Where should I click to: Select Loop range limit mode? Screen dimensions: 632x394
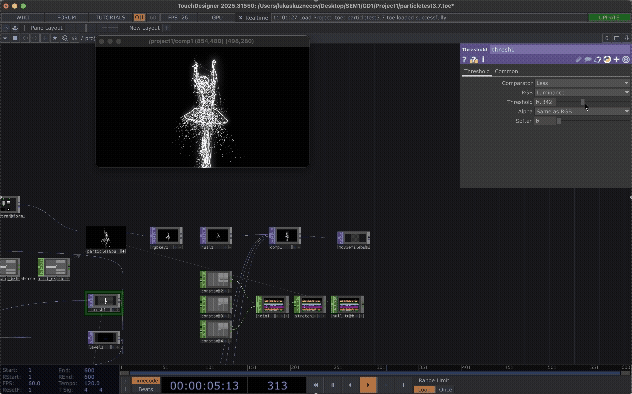[x=424, y=390]
